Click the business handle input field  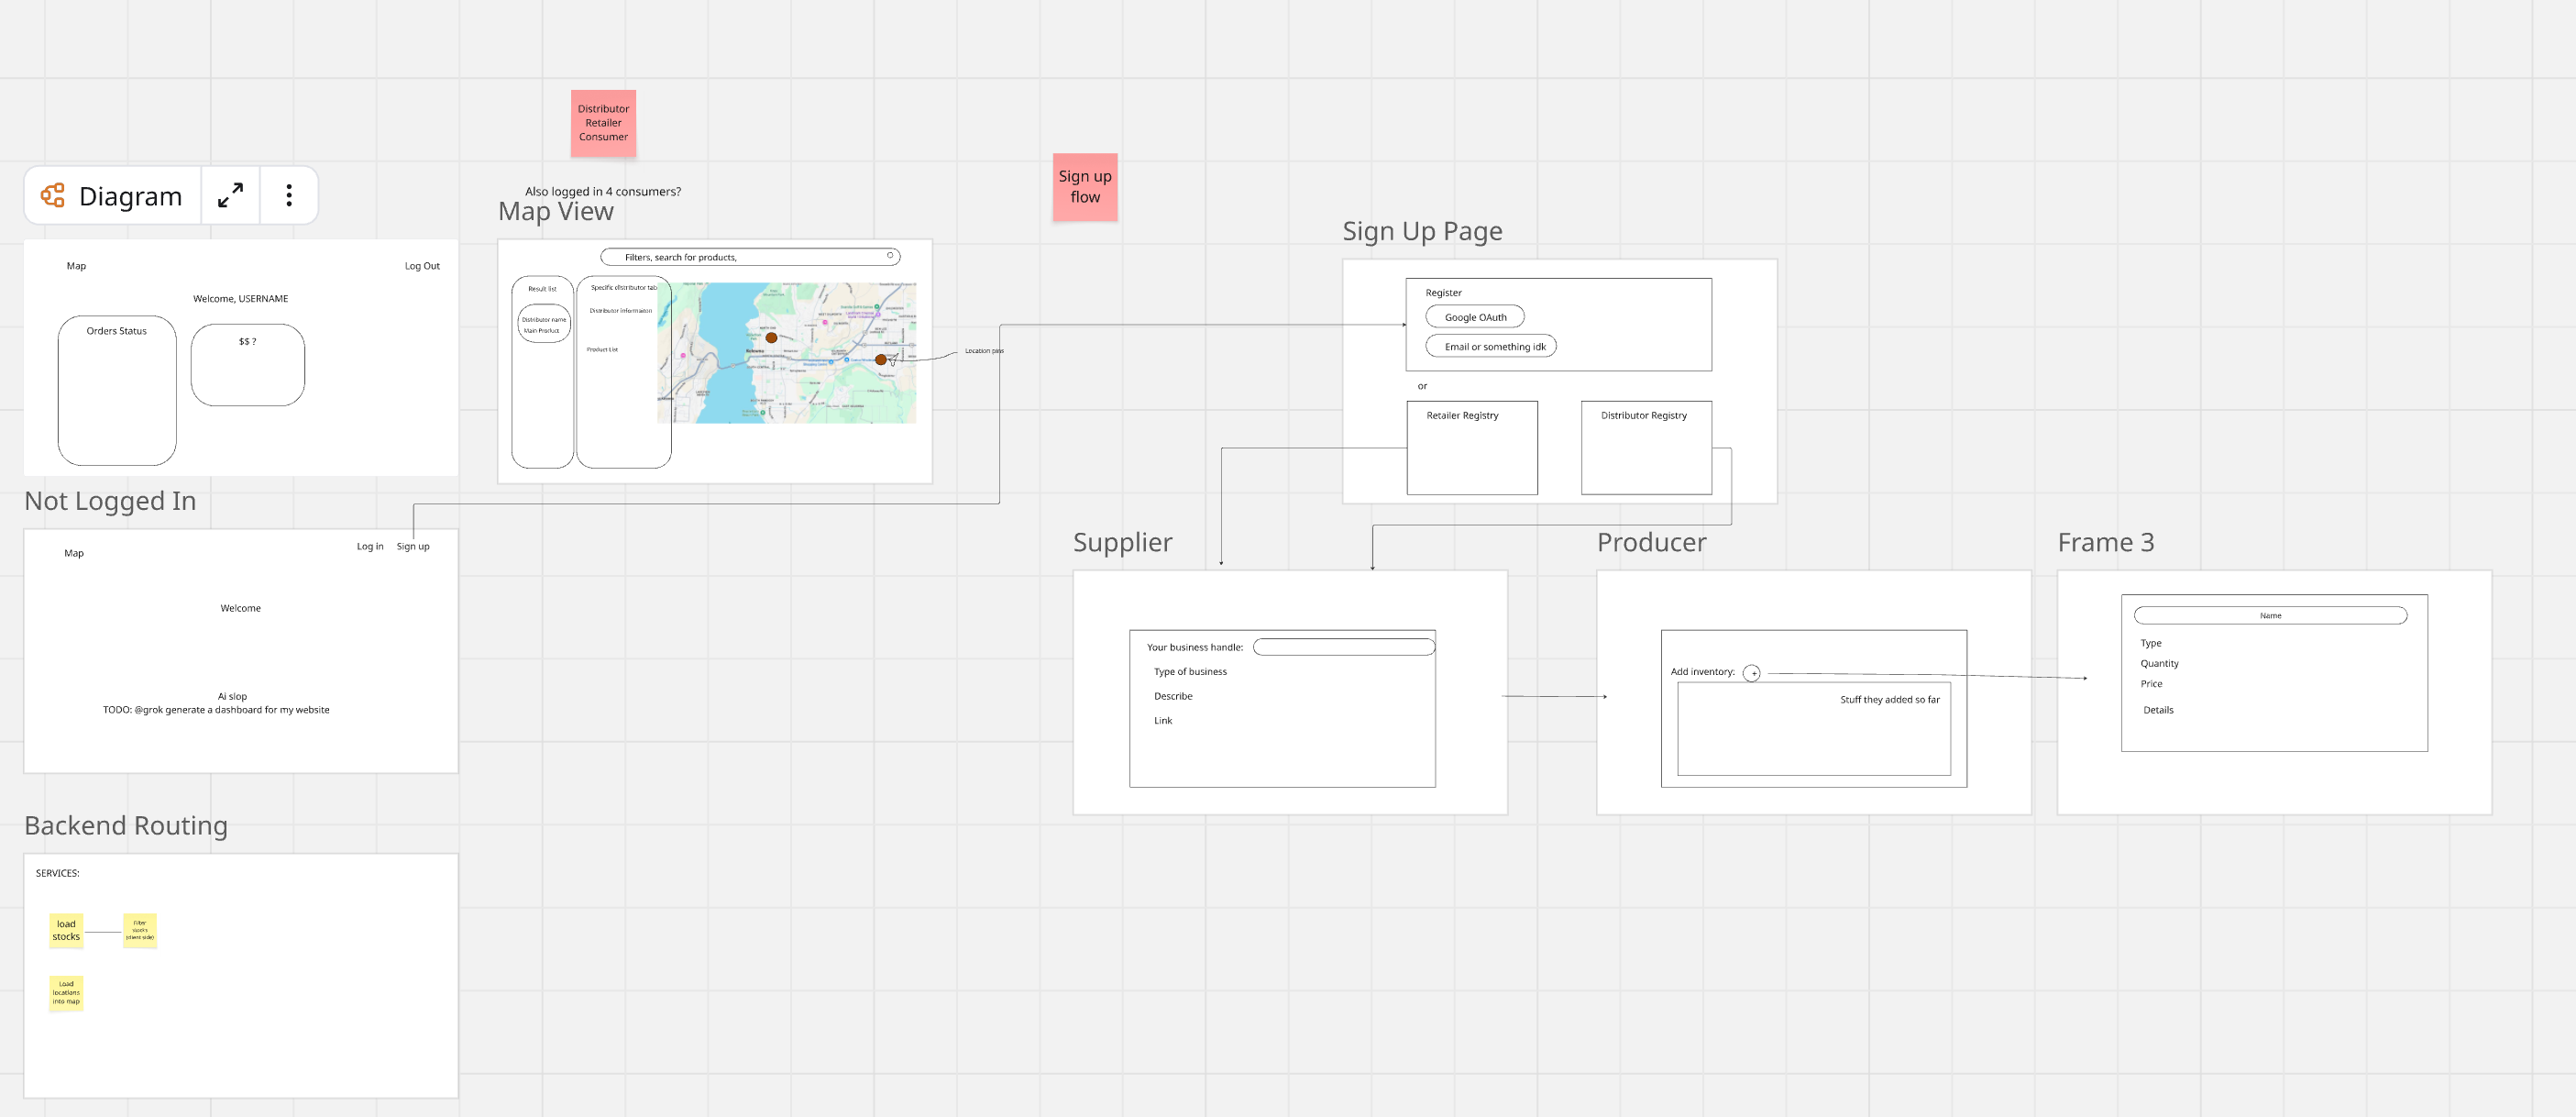click(1343, 647)
